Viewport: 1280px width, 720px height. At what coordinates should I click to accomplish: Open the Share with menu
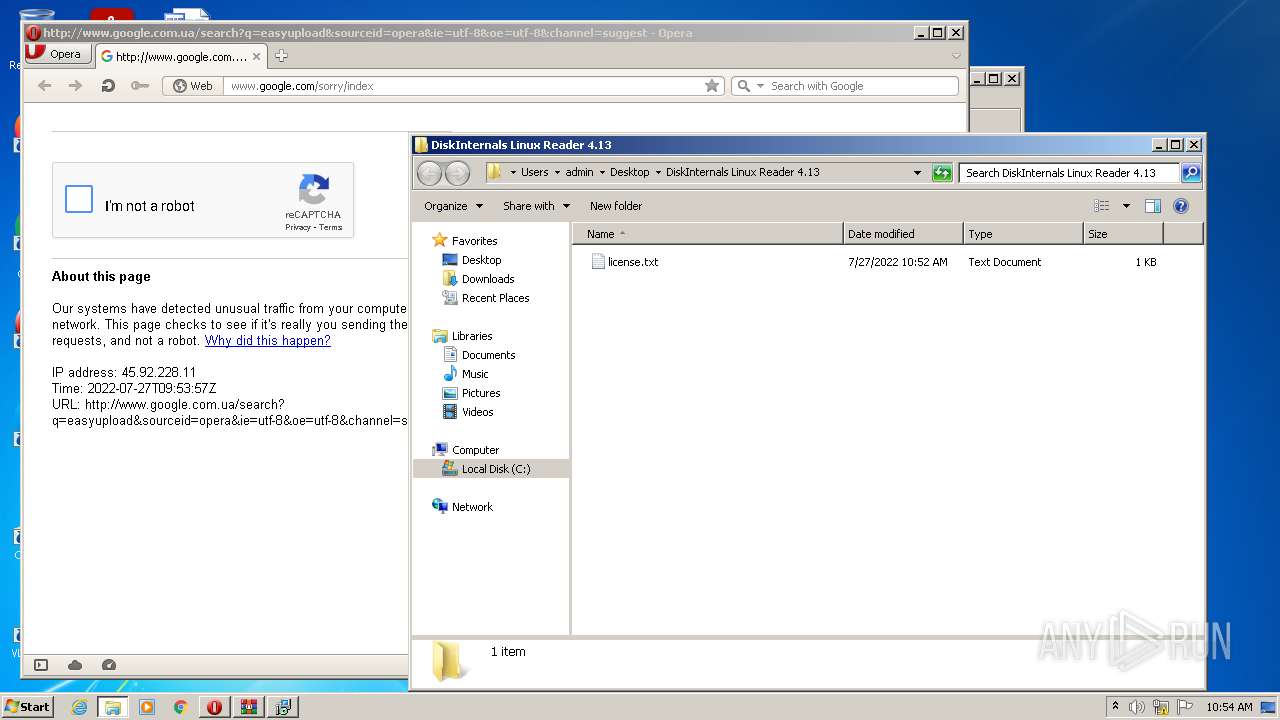click(536, 206)
